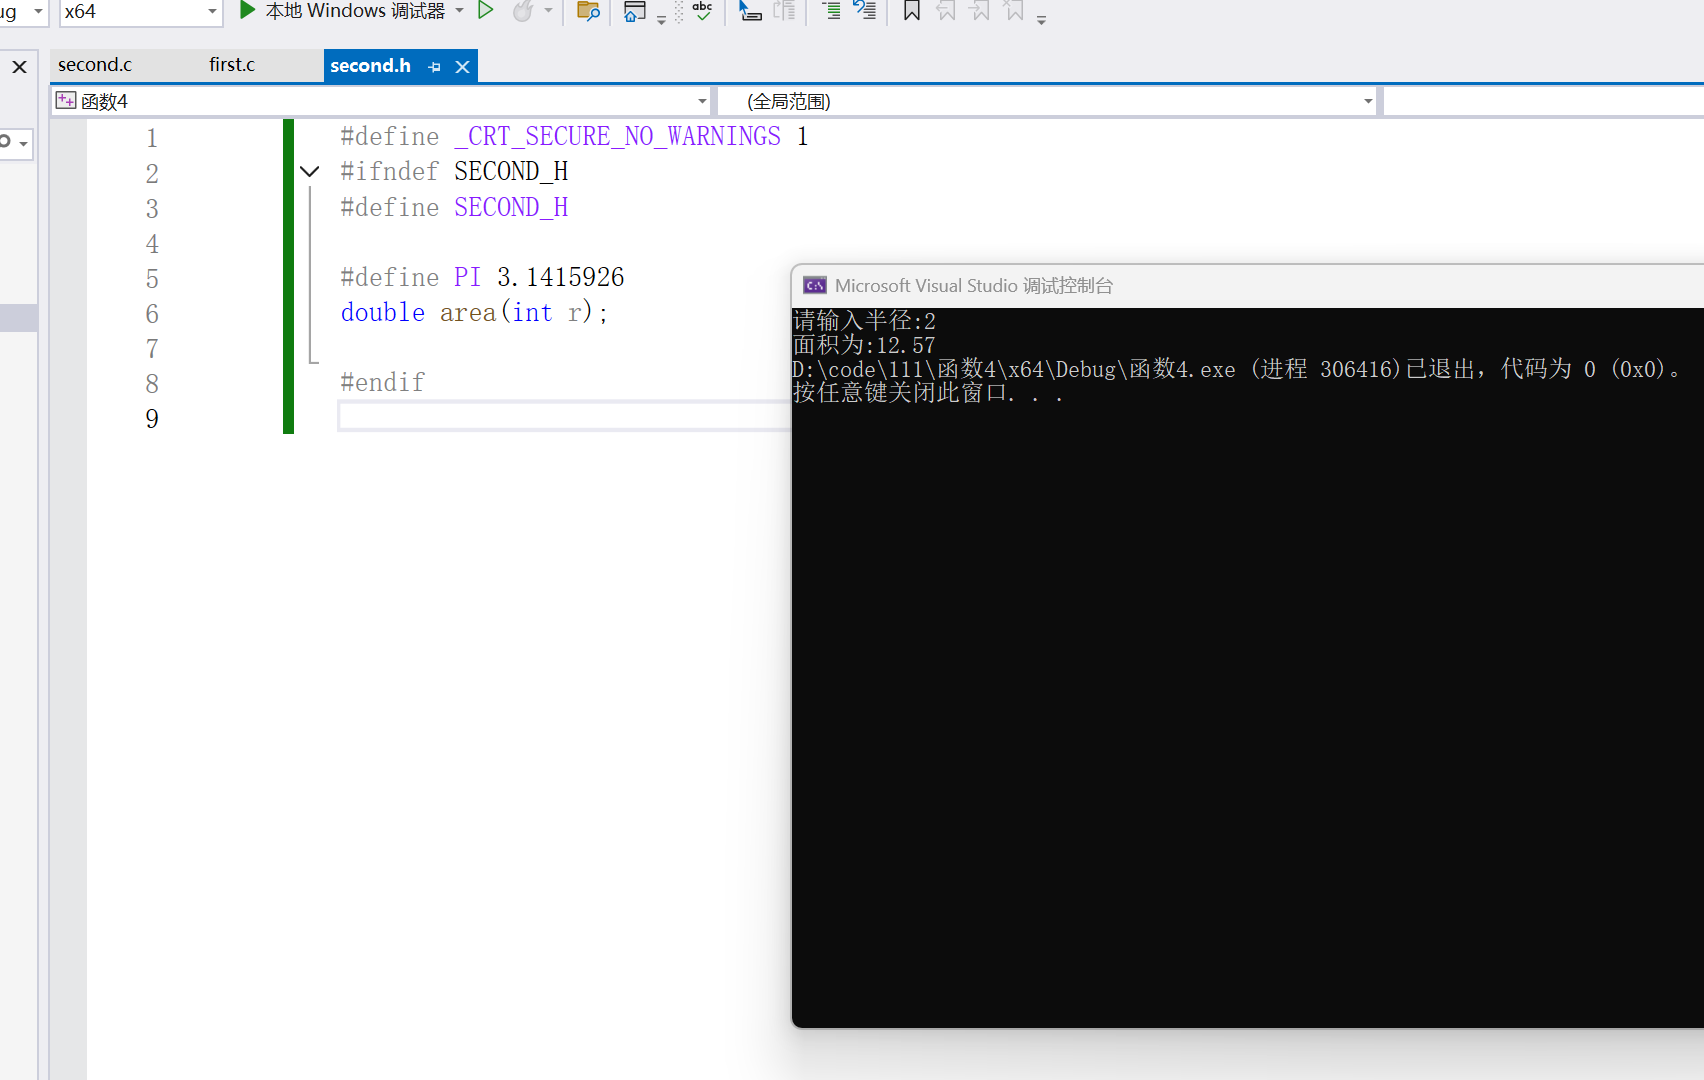Close the second.h tab

pyautogui.click(x=462, y=67)
